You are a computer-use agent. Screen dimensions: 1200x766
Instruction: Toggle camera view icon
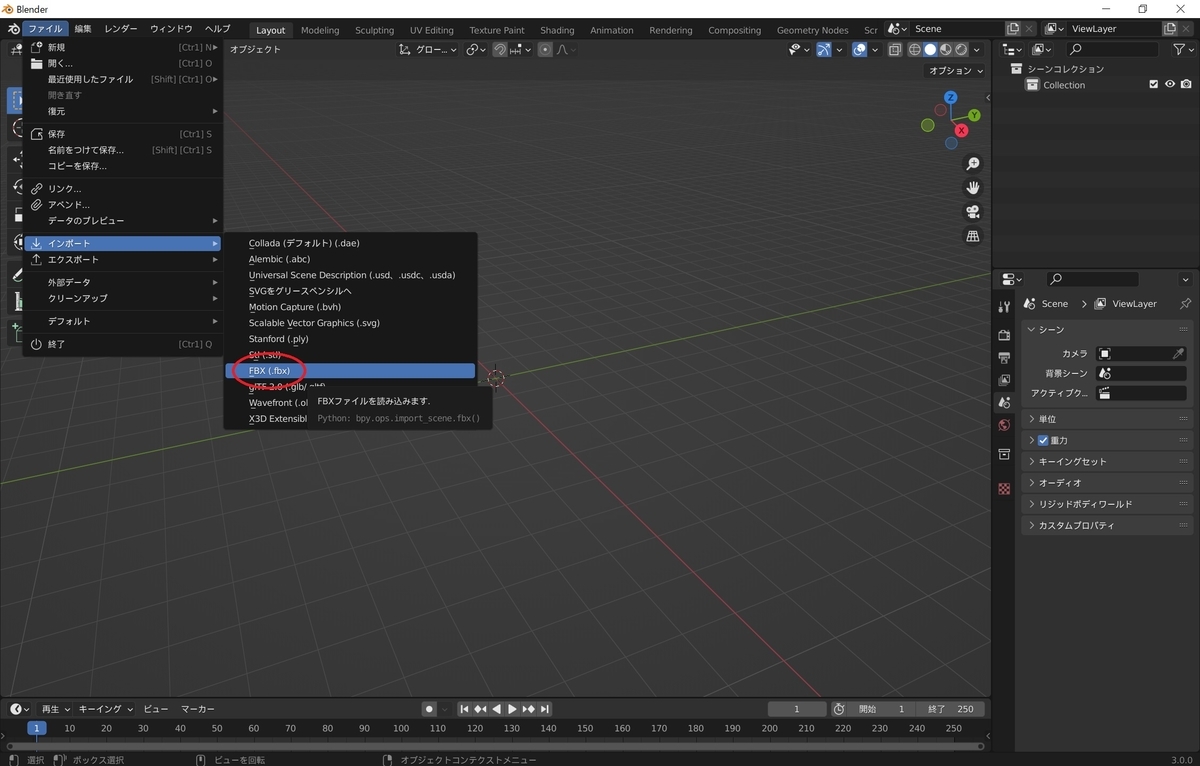pos(972,212)
